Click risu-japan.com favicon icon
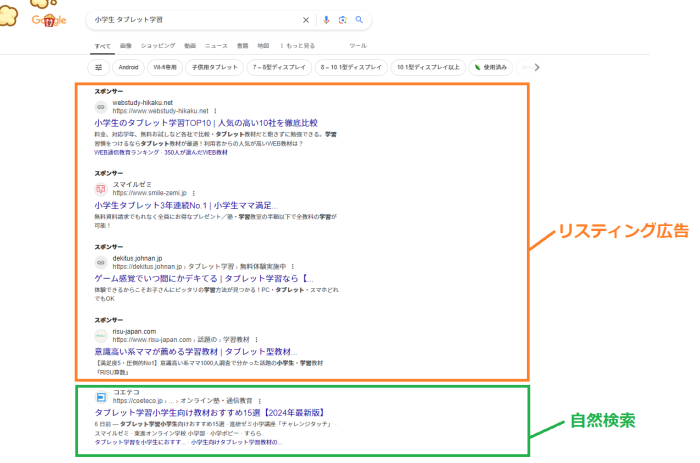The height and width of the screenshot is (463, 700). (101, 336)
